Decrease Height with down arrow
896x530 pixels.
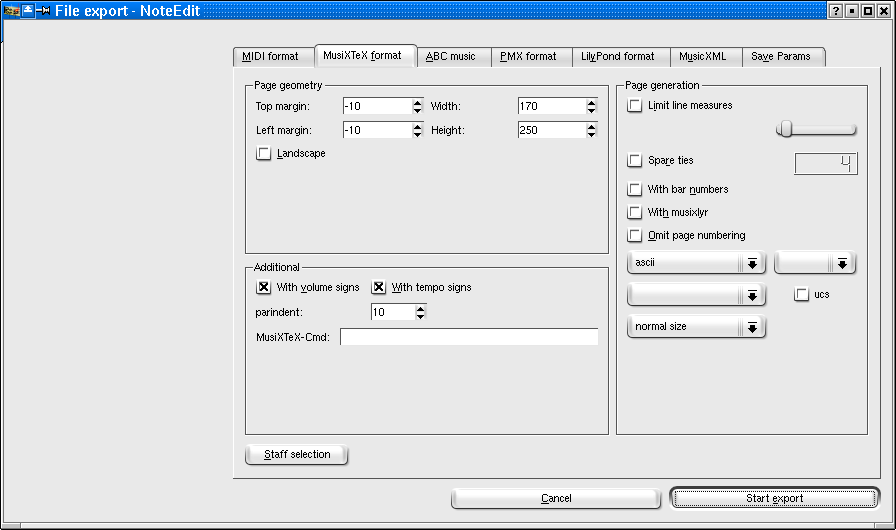click(591, 134)
